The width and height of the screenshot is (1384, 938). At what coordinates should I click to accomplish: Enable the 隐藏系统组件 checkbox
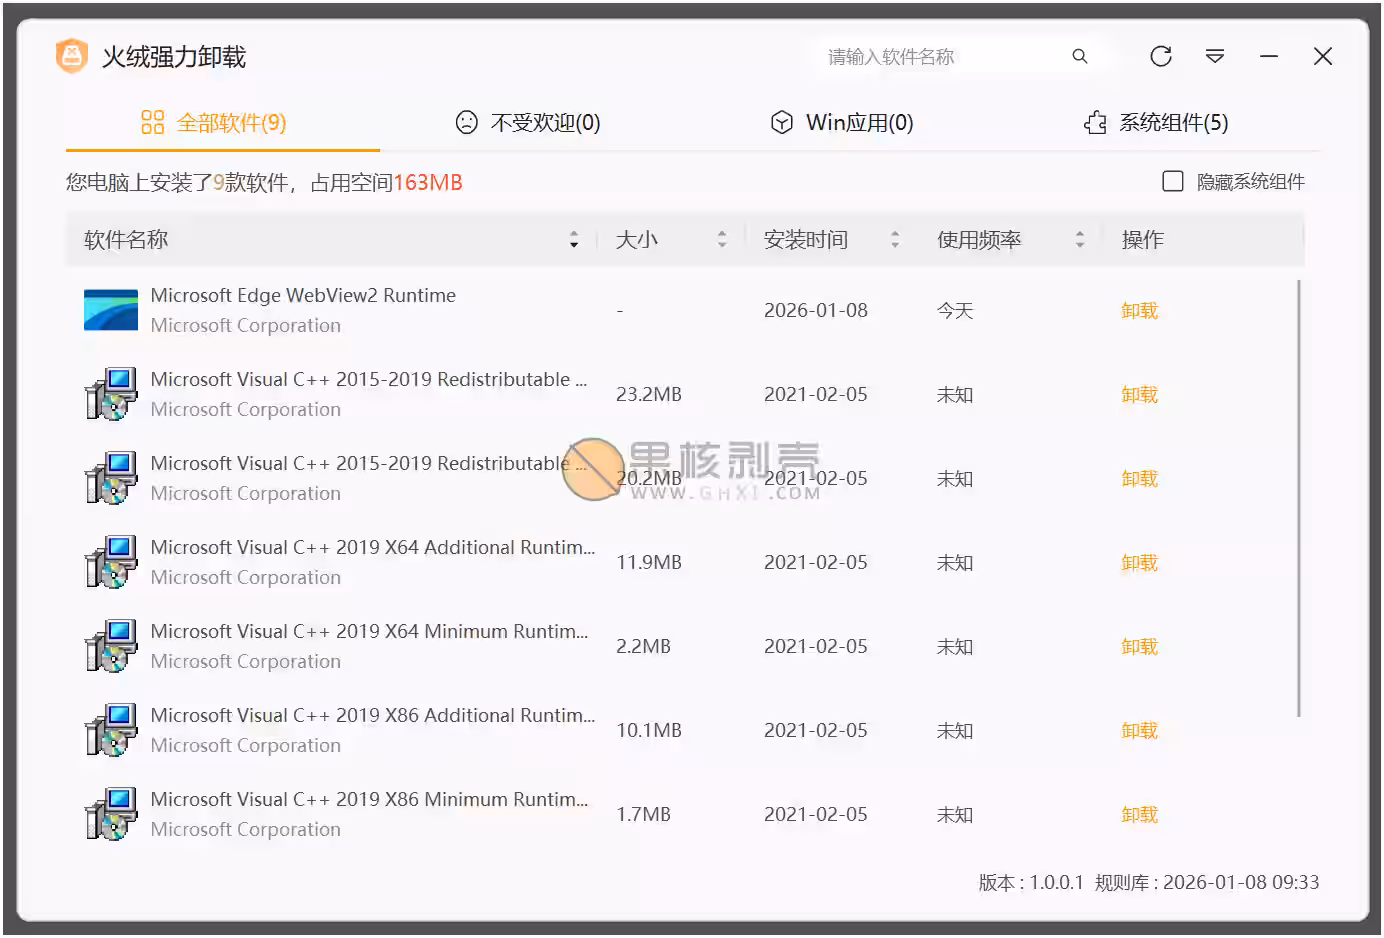tap(1173, 181)
